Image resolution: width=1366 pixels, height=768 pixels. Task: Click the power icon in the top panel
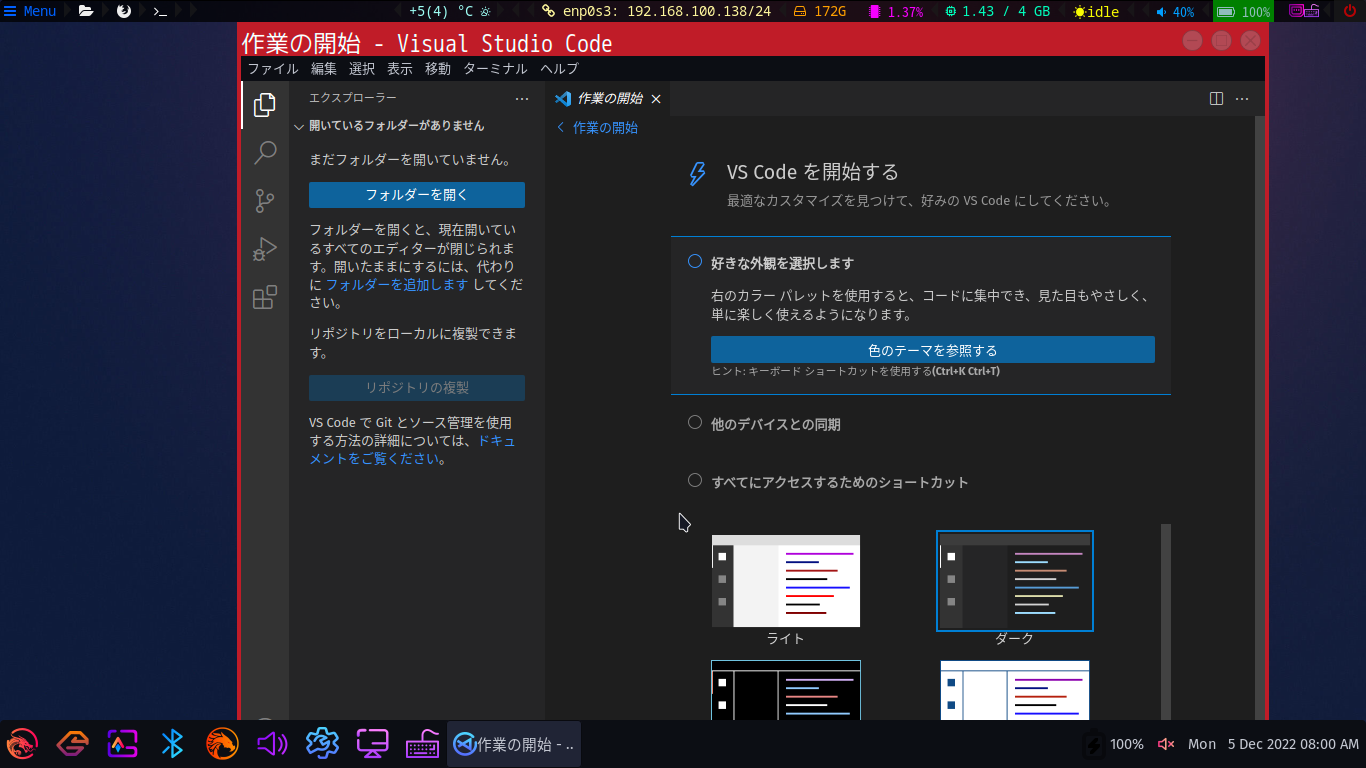click(x=1349, y=11)
